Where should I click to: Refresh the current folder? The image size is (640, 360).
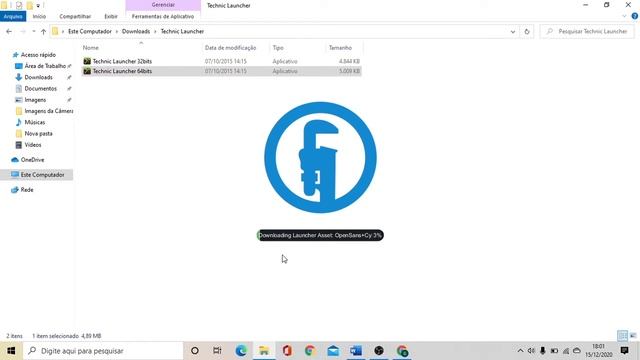click(x=527, y=31)
